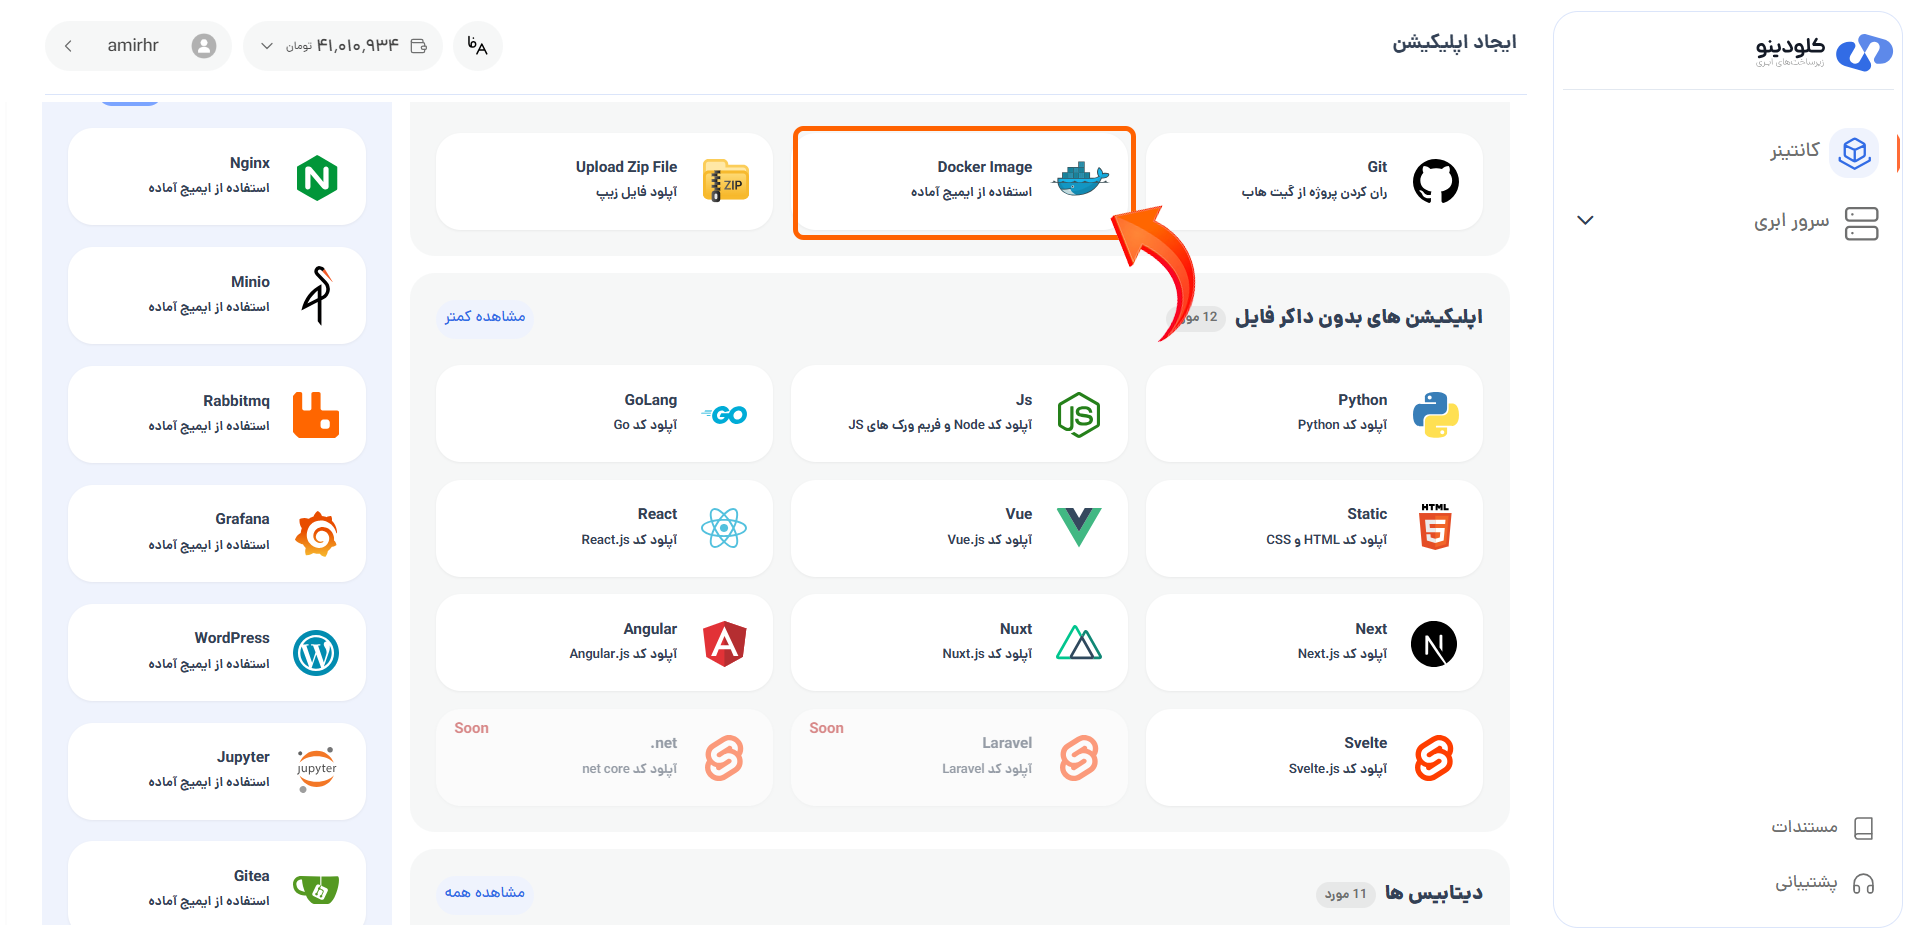This screenshot has height=936, width=1912.
Task: Click مشاهده همه in databases section
Action: click(x=485, y=893)
